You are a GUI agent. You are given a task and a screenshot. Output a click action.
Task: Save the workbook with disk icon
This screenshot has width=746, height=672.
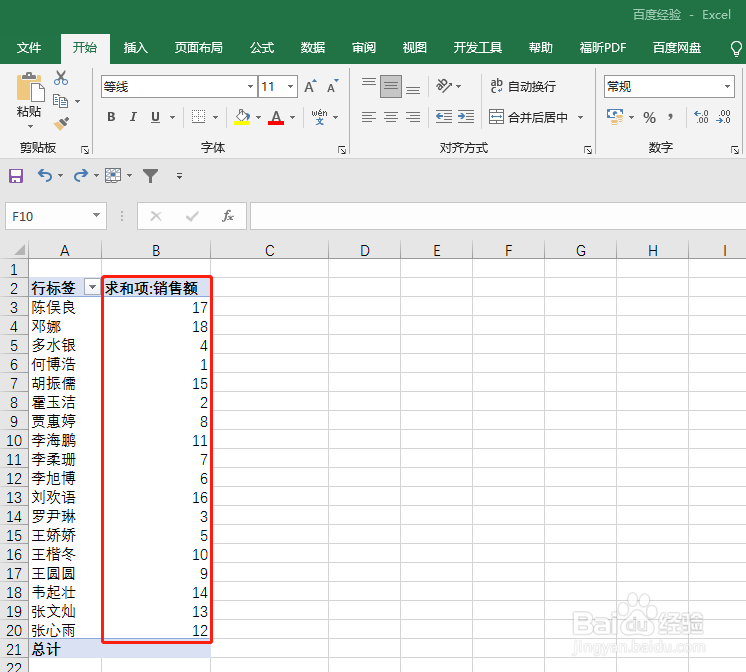tap(16, 176)
